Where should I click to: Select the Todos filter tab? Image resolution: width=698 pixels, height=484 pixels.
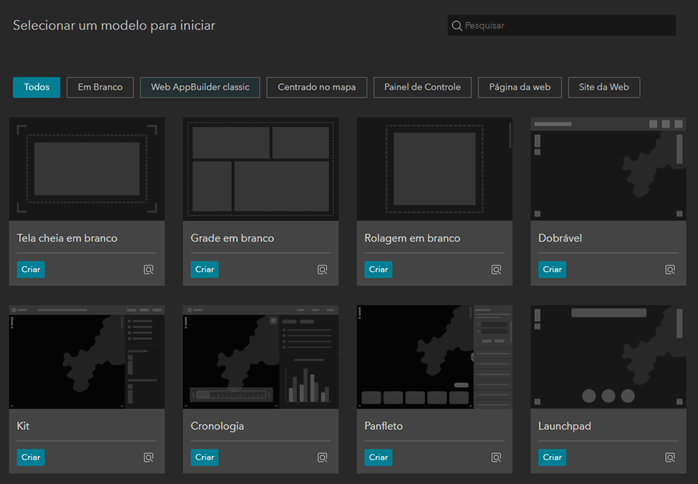pyautogui.click(x=37, y=87)
